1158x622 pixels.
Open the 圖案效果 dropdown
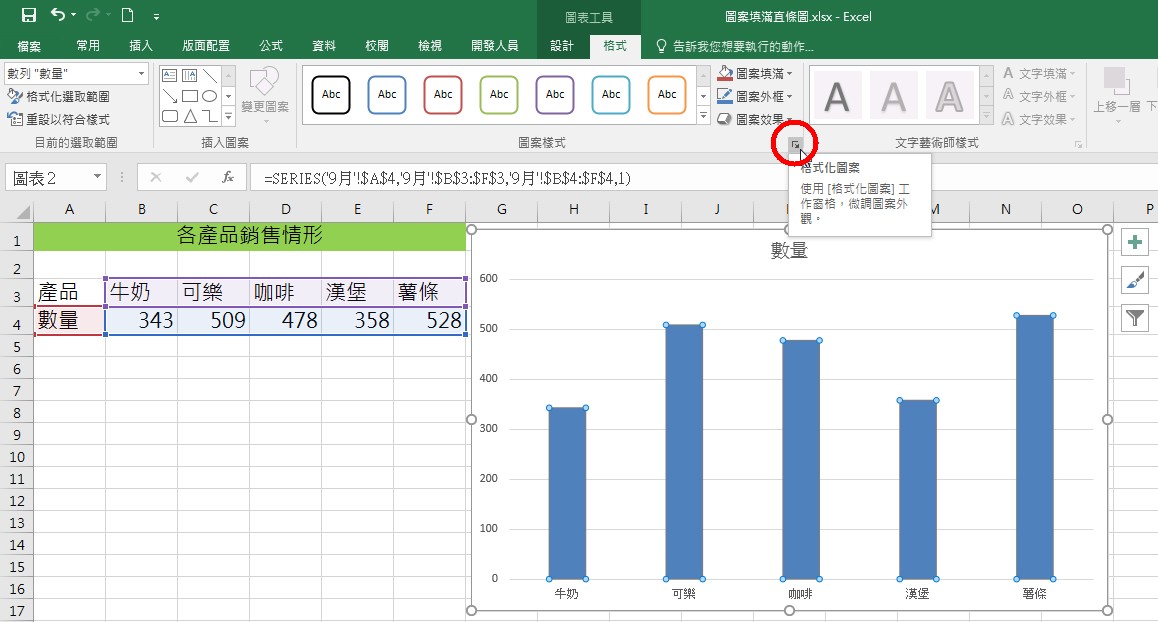coord(755,119)
